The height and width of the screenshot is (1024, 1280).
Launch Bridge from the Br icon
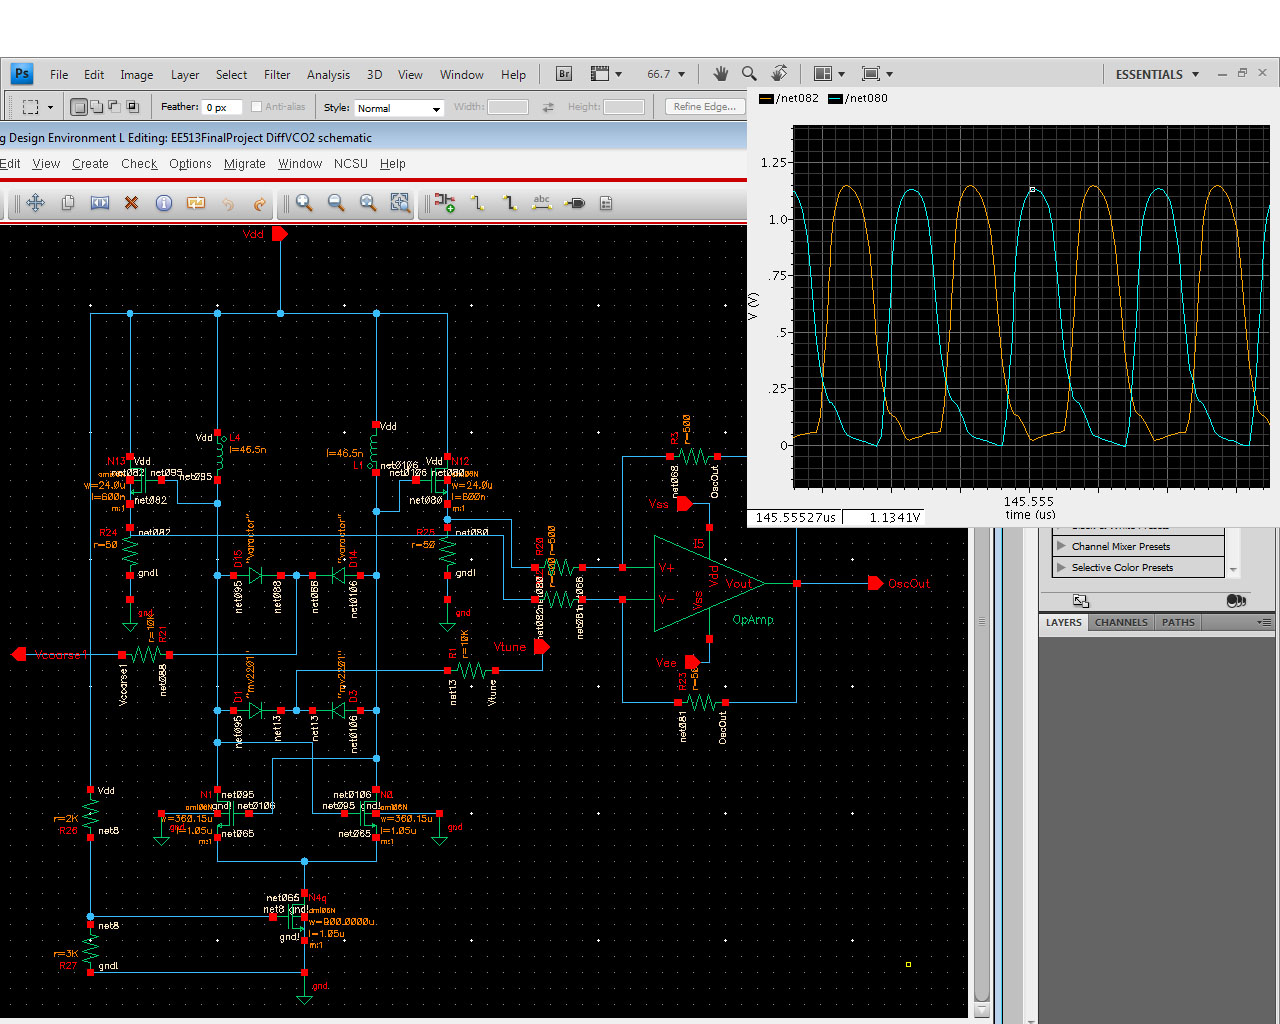(564, 74)
